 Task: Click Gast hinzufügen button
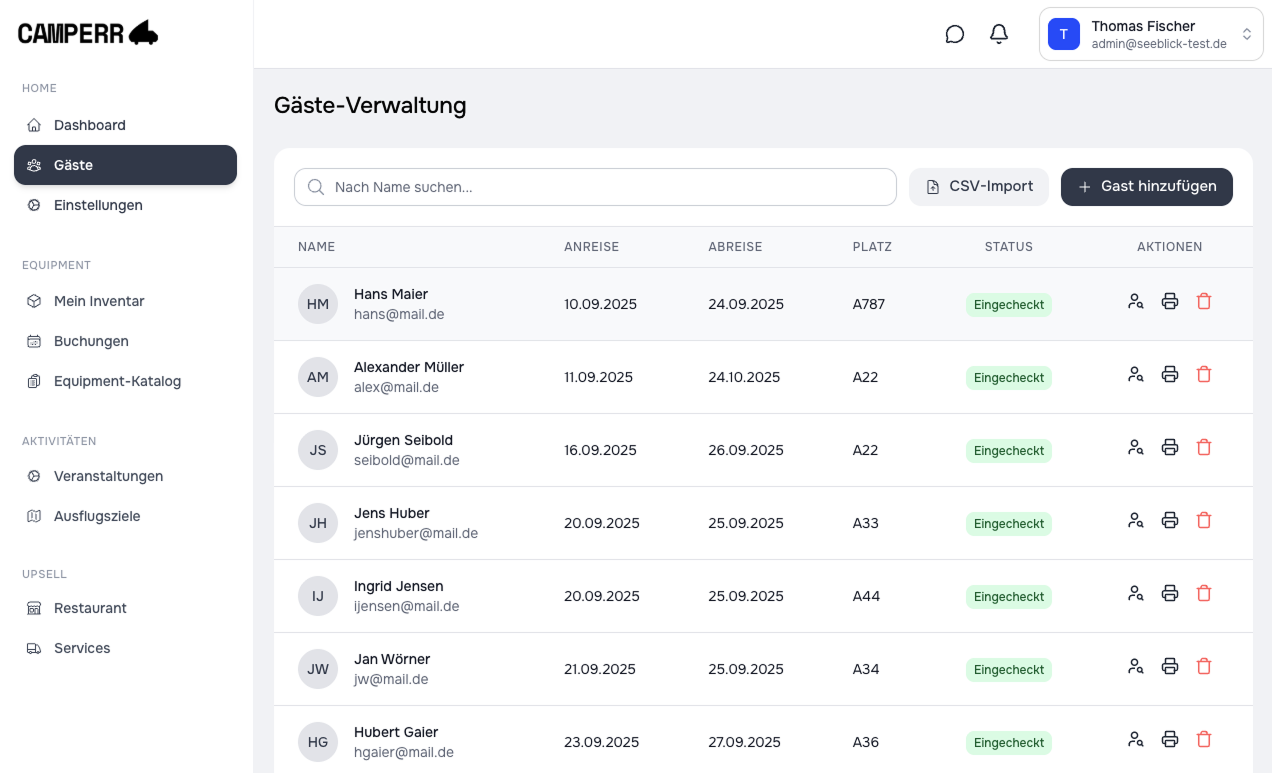pyautogui.click(x=1146, y=187)
